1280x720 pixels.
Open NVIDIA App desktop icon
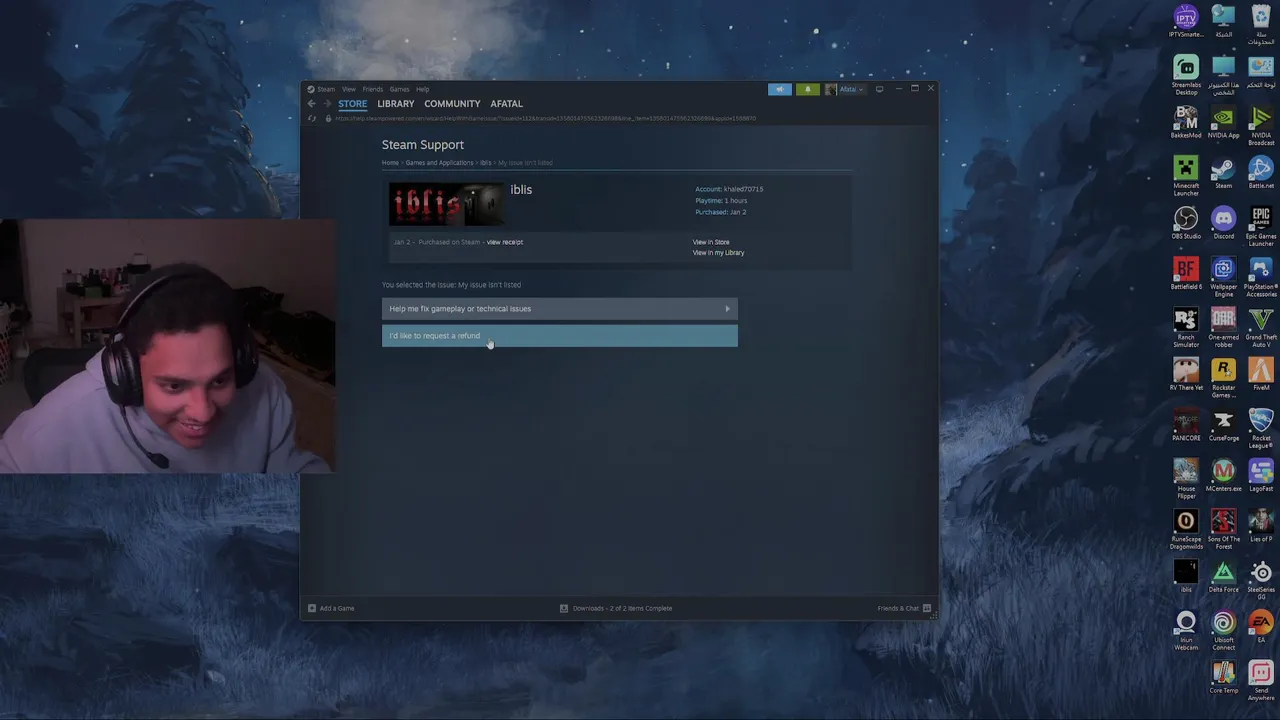[1223, 122]
